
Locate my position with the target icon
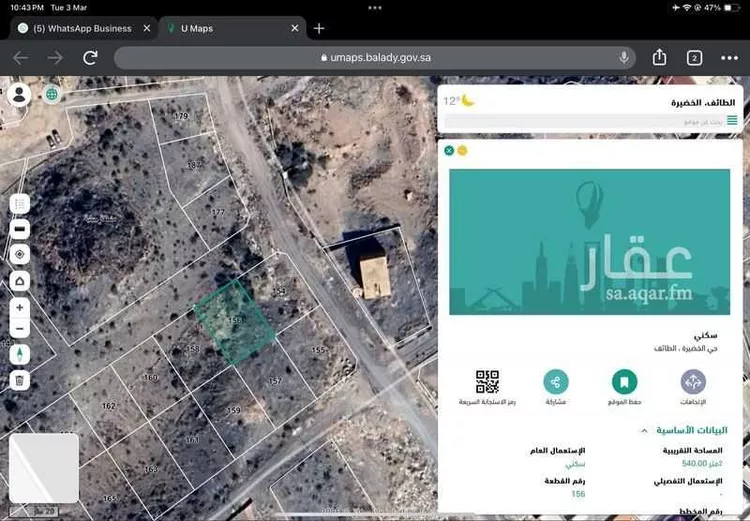pos(20,254)
